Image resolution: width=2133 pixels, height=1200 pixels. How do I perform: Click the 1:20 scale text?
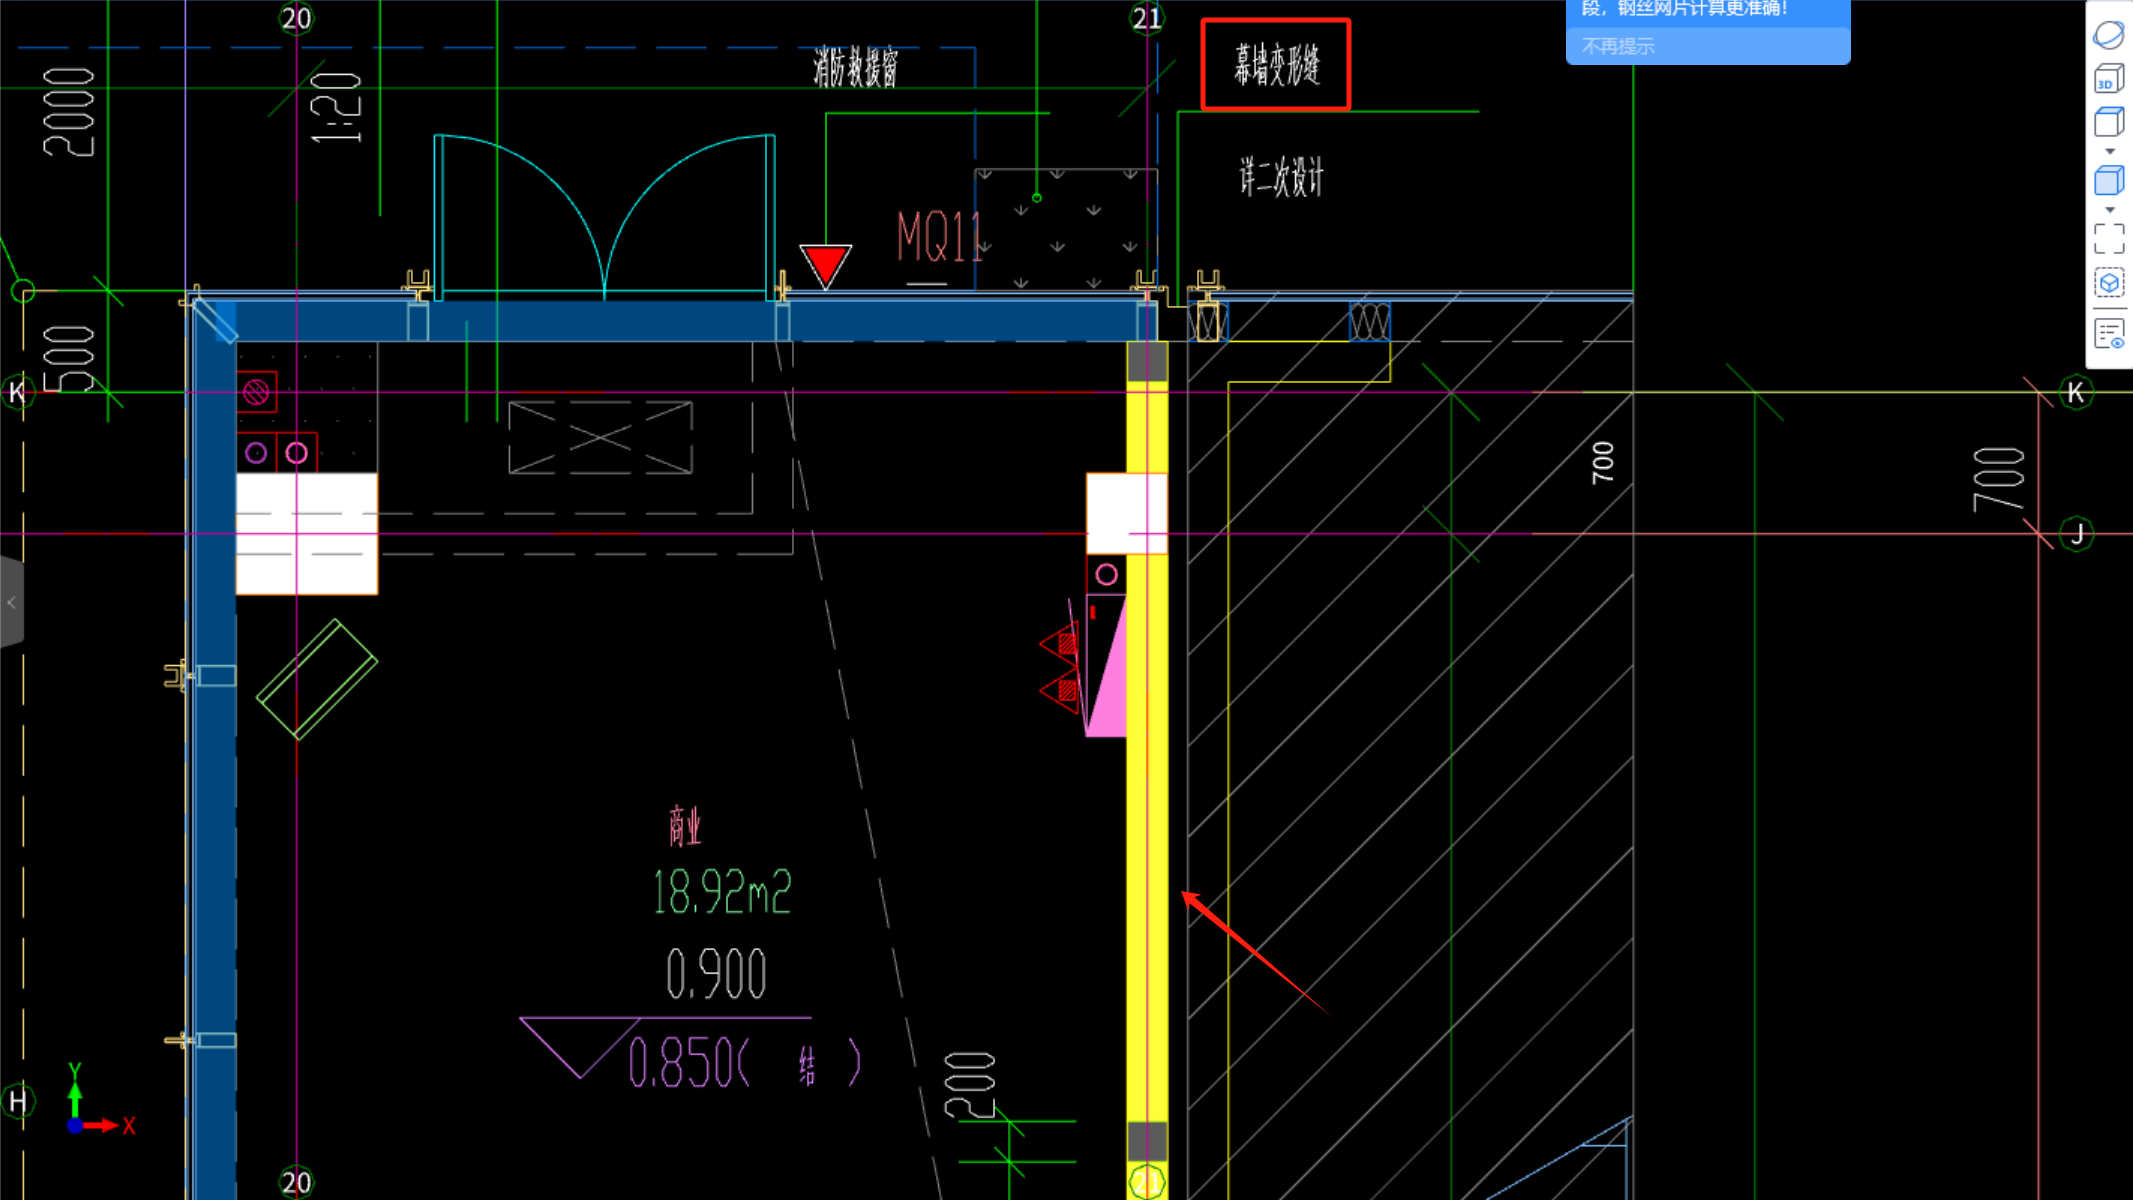pyautogui.click(x=336, y=107)
